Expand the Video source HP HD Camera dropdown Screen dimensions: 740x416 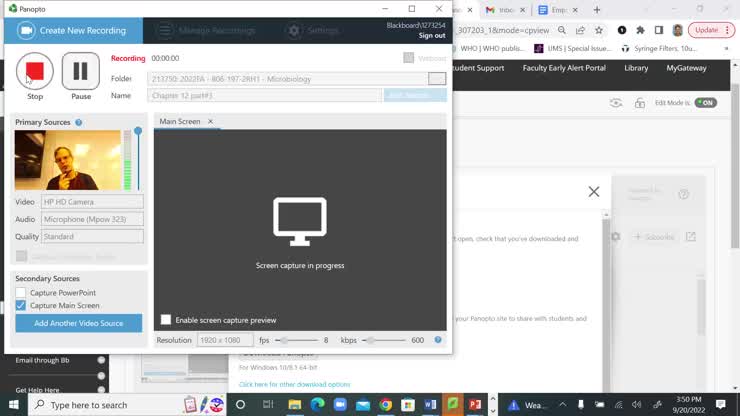(92, 202)
